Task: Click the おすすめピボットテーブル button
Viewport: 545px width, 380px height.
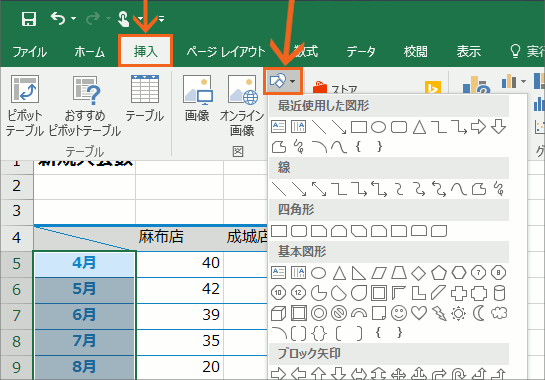Action: pyautogui.click(x=85, y=106)
